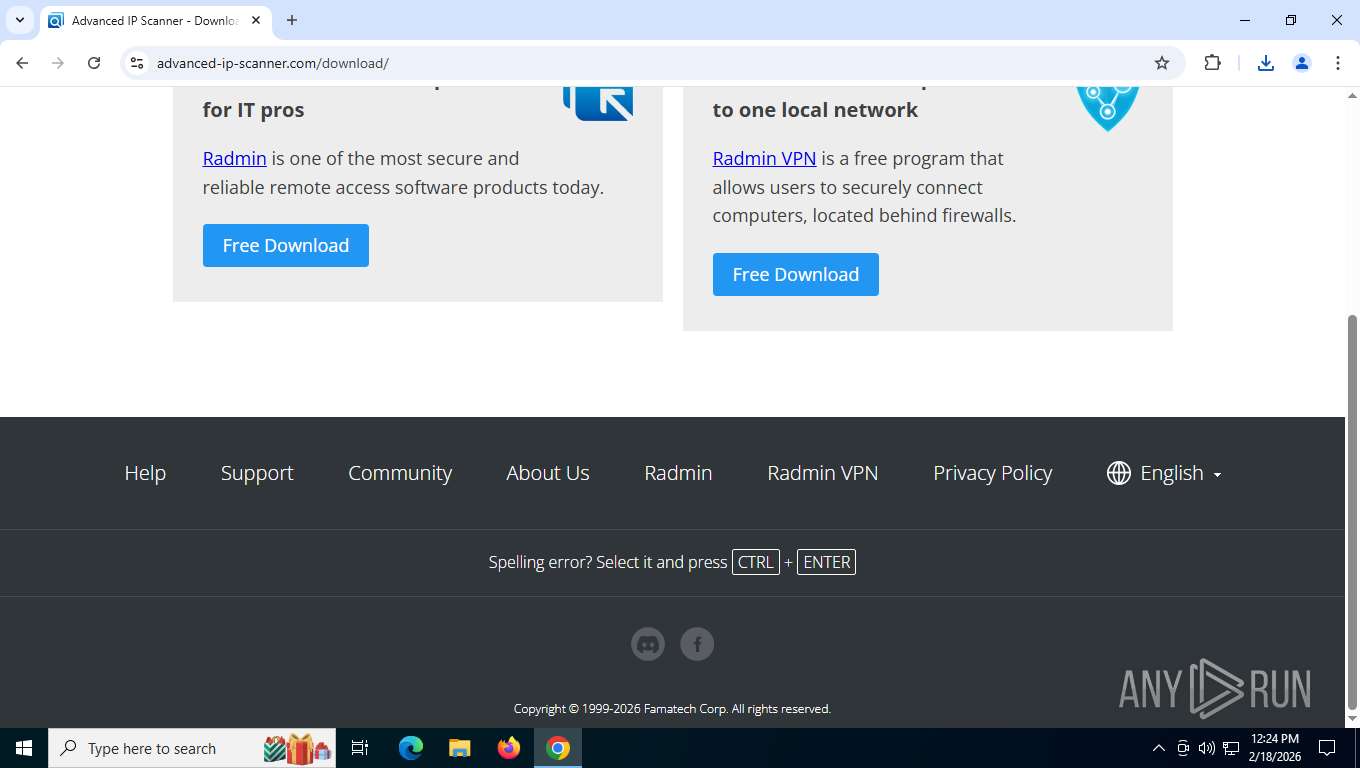Image resolution: width=1360 pixels, height=768 pixels.
Task: Click the Radmin VPN shield icon
Action: click(x=1107, y=109)
